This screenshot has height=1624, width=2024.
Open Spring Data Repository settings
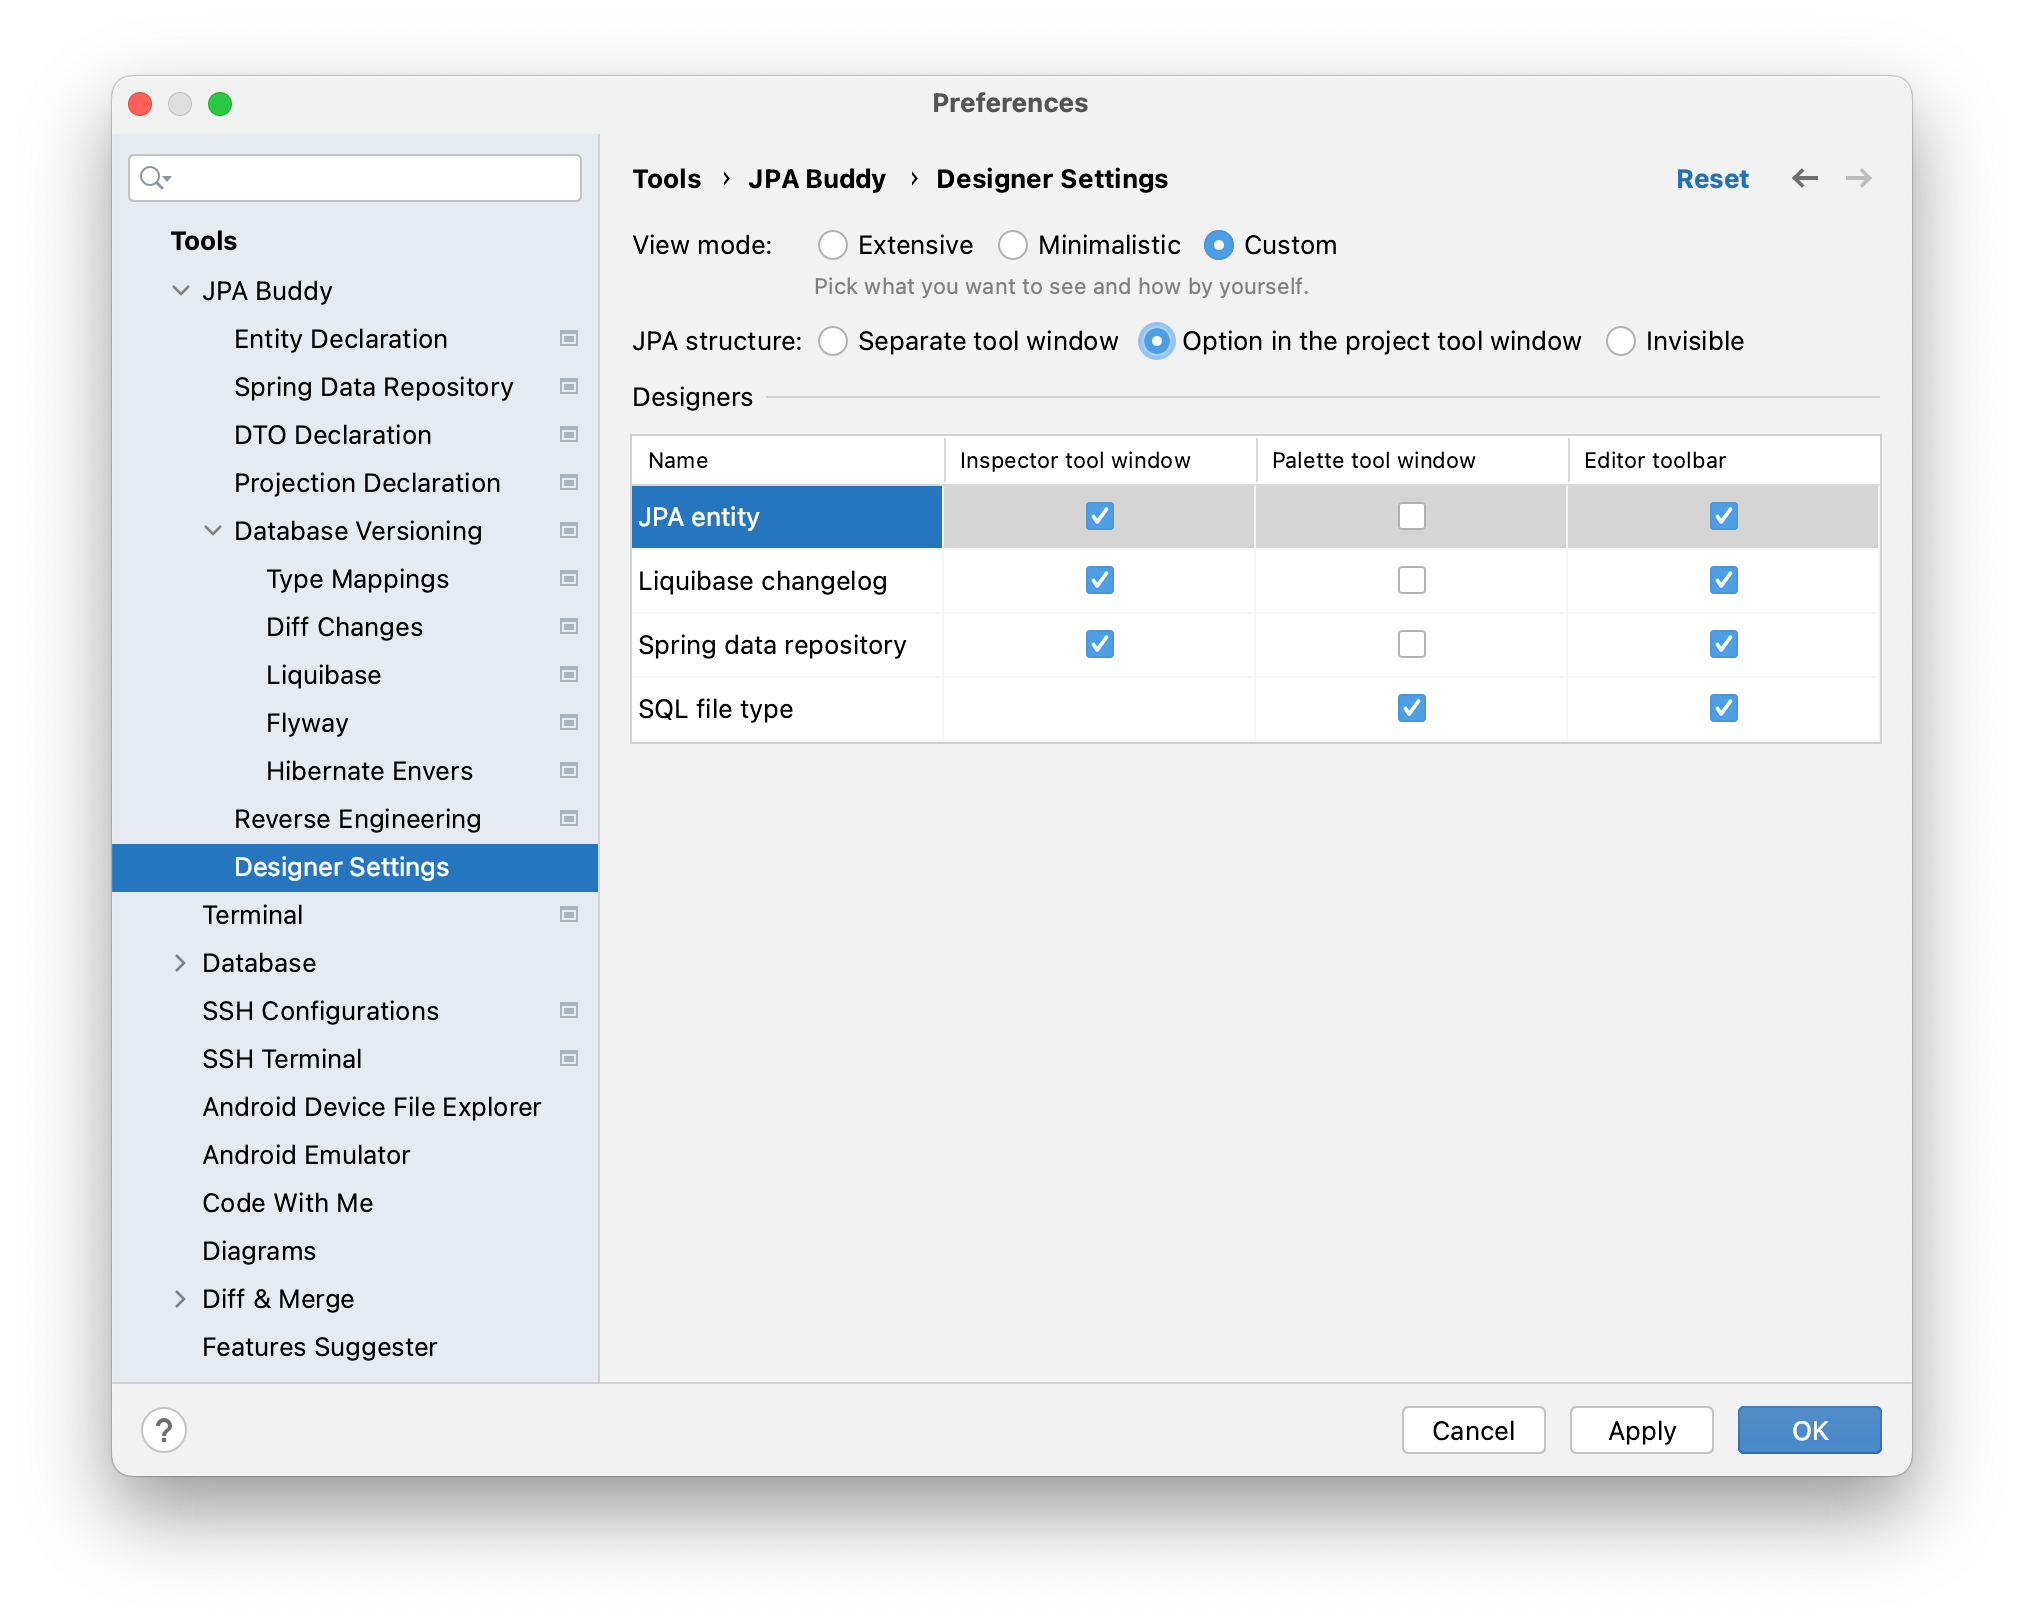click(373, 387)
